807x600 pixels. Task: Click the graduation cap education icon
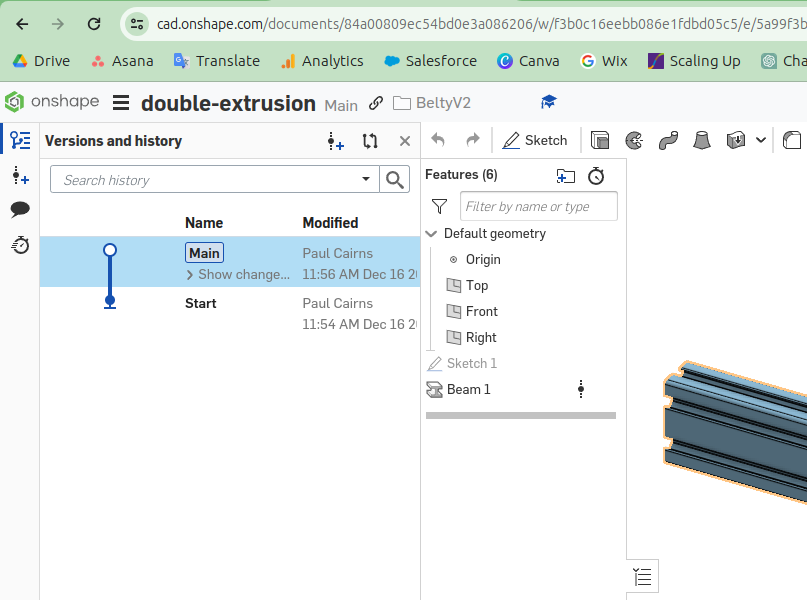tap(549, 102)
